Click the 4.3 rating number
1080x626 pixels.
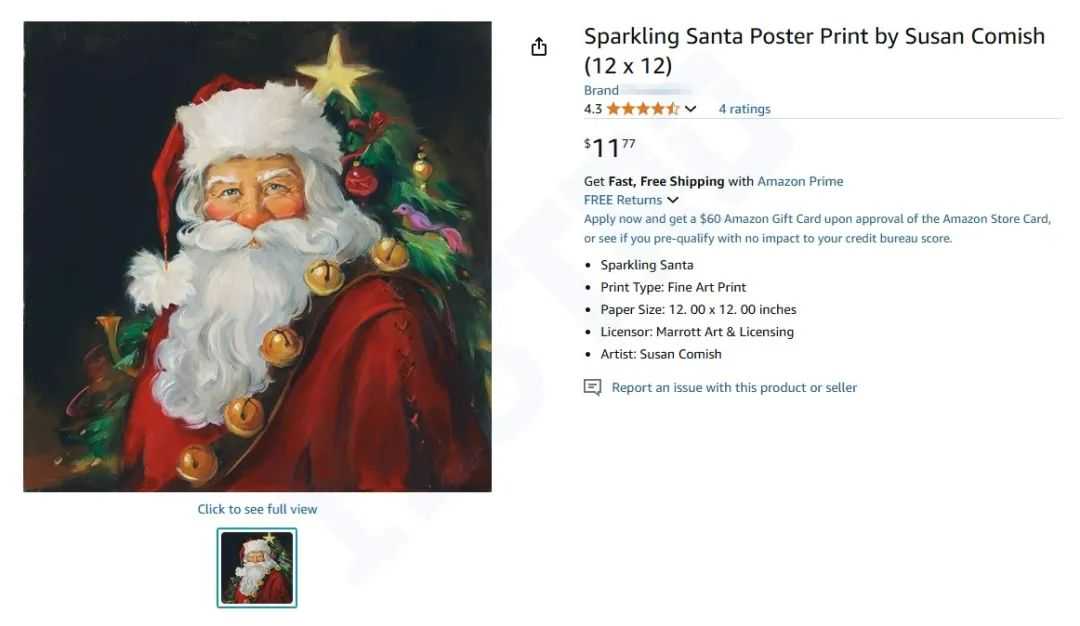[593, 109]
